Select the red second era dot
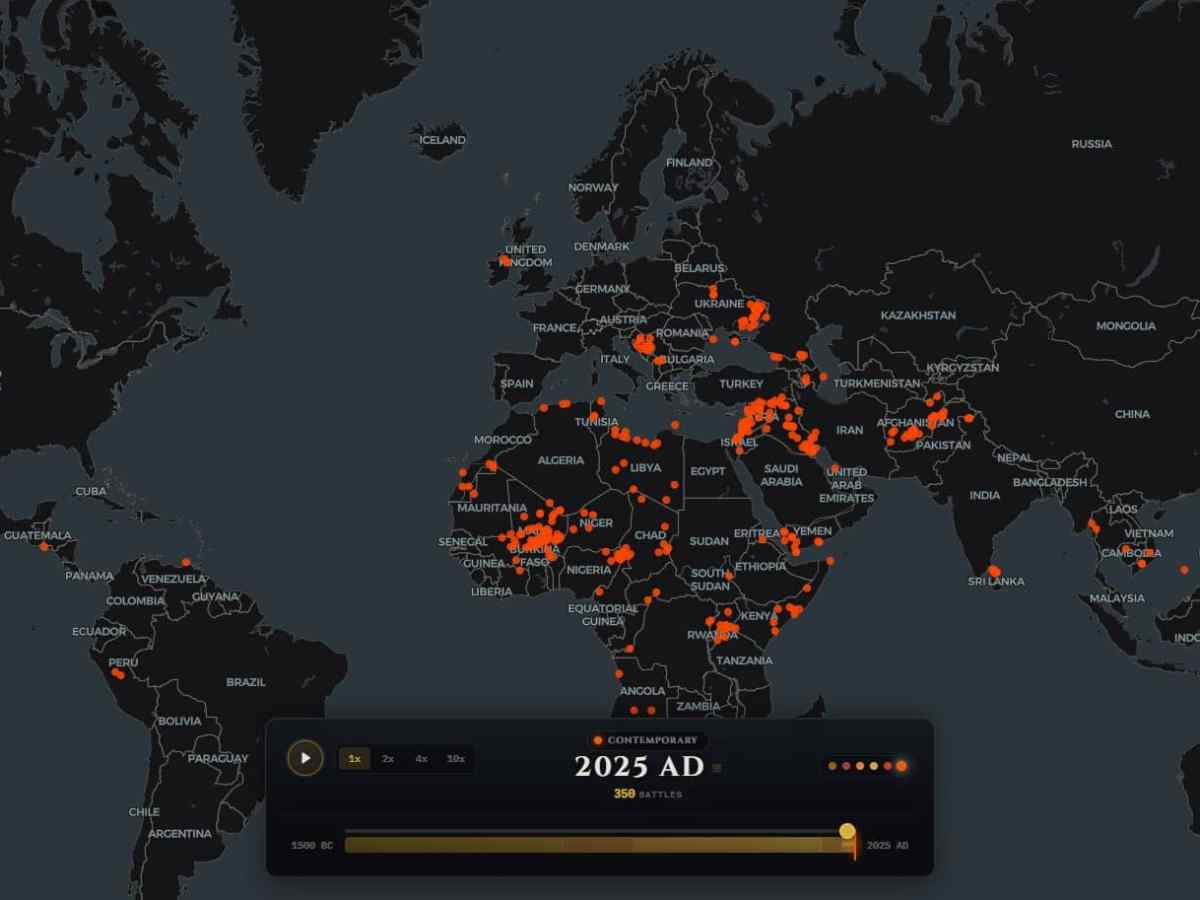 [846, 765]
